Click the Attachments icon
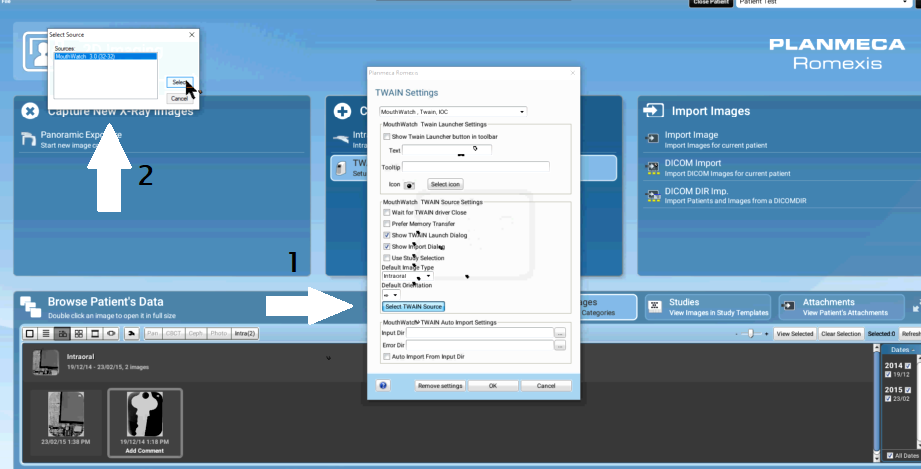The height and width of the screenshot is (469, 921). (x=789, y=306)
